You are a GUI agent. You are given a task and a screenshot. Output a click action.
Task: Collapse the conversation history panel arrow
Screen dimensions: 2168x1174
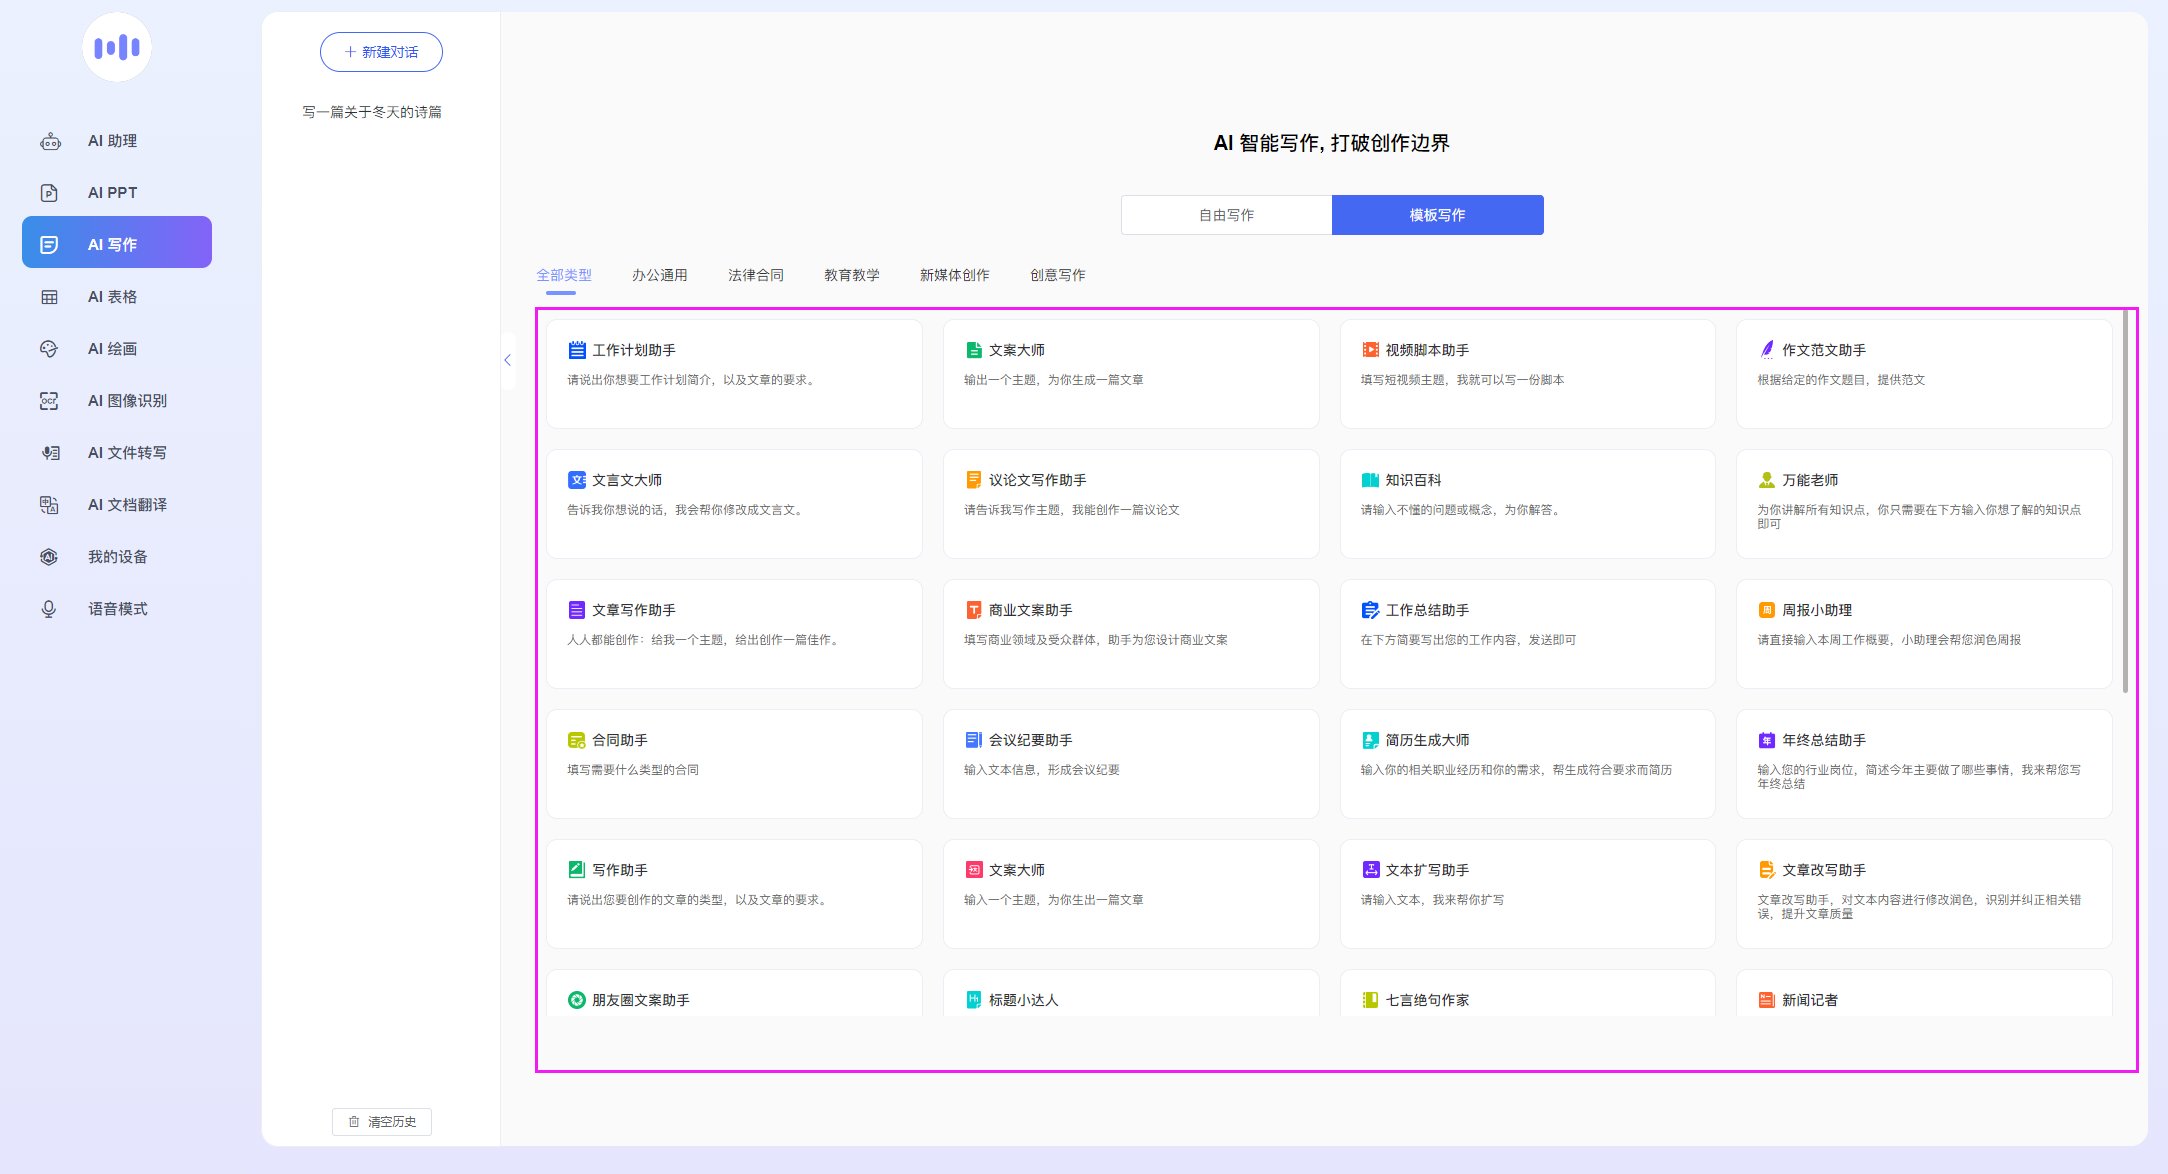(x=508, y=360)
